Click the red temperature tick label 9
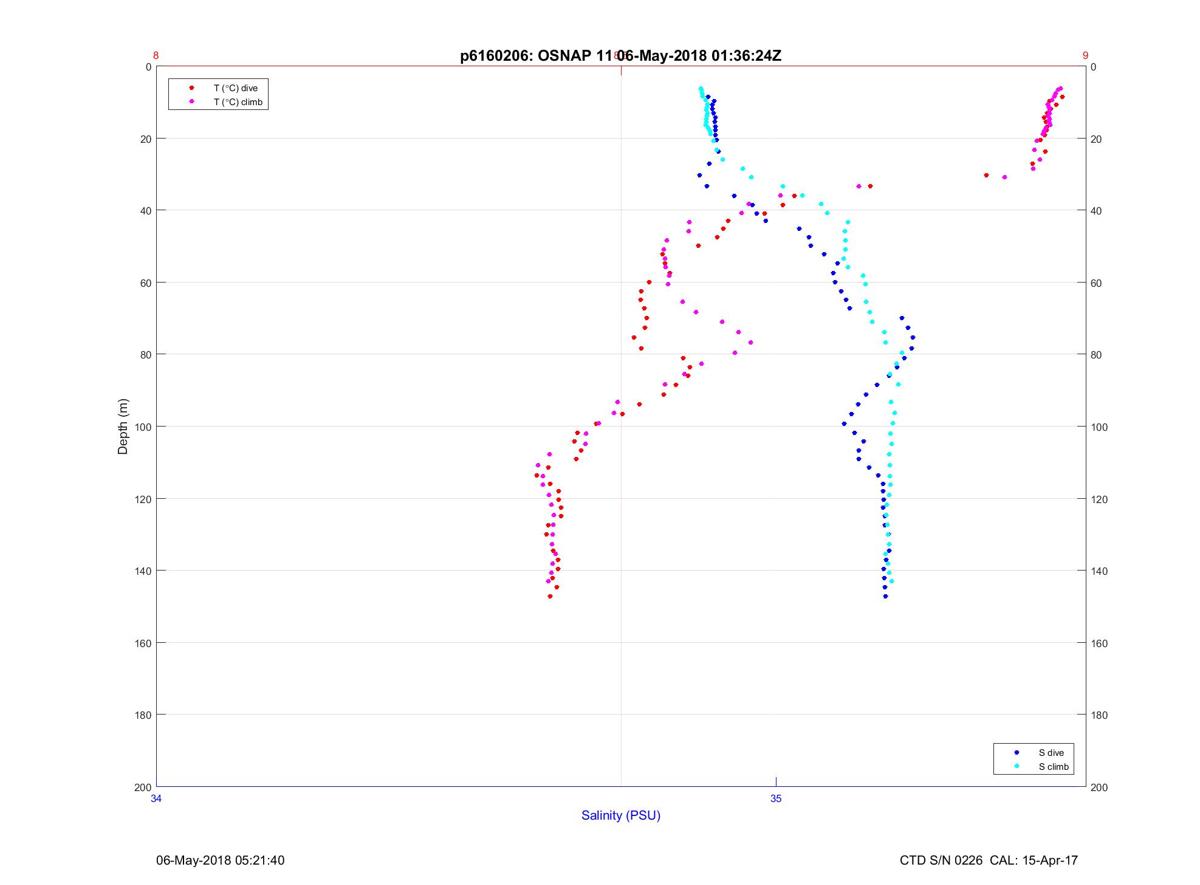 click(1085, 56)
